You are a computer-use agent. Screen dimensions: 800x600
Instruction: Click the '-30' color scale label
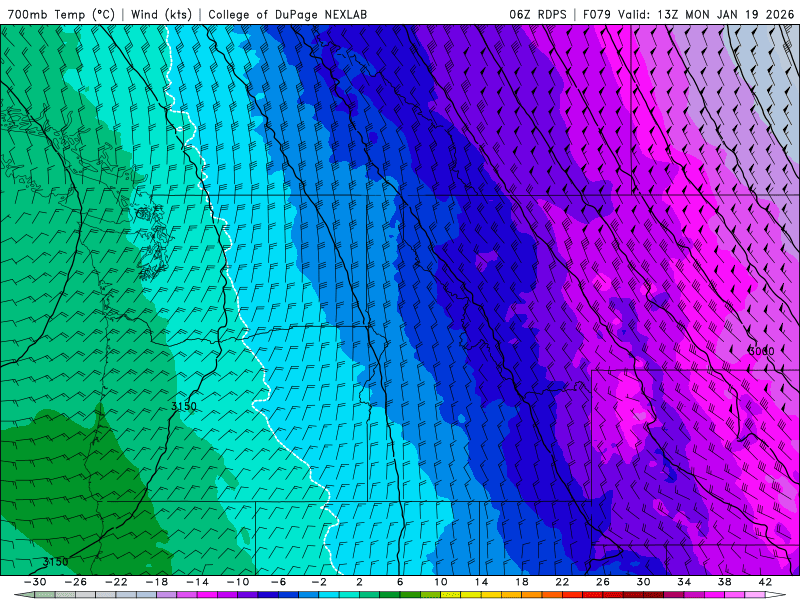pyautogui.click(x=35, y=582)
